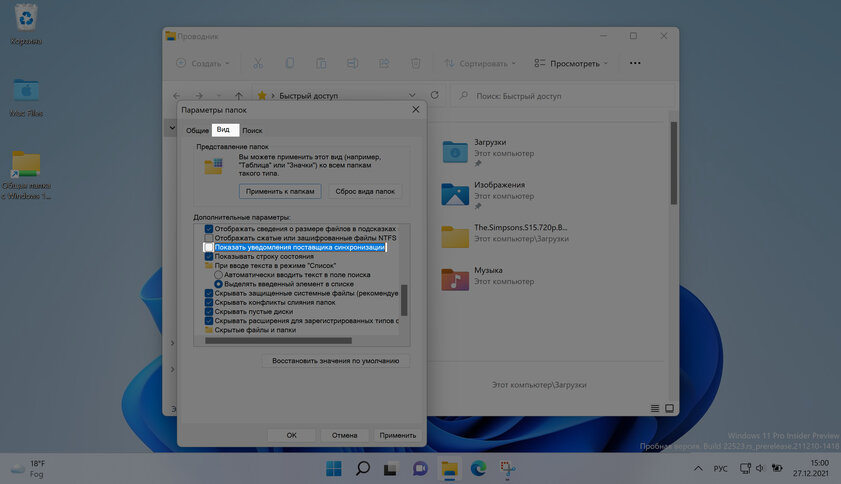Click the Copy icon in Explorer toolbar
841x484 pixels.
click(290, 63)
